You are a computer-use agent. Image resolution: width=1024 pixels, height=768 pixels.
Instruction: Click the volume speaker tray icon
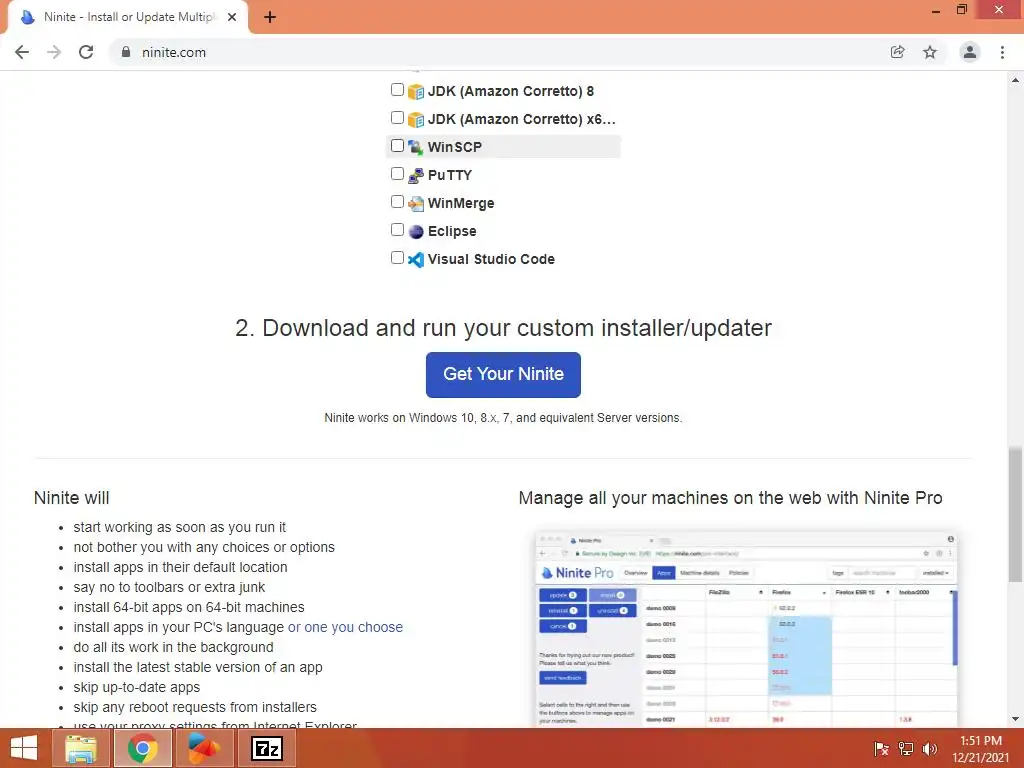tap(929, 749)
